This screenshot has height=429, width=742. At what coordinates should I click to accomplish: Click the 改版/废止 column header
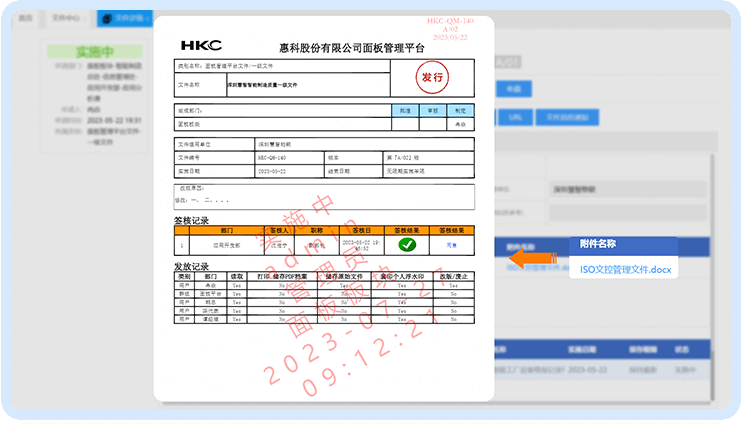[x=453, y=276]
